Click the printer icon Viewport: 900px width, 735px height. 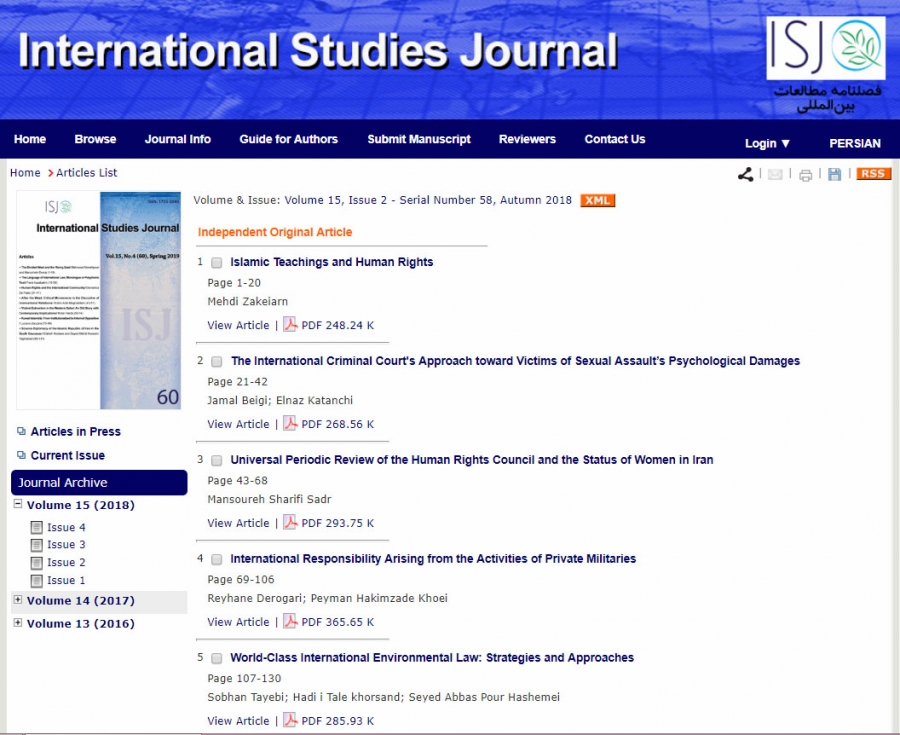point(805,175)
